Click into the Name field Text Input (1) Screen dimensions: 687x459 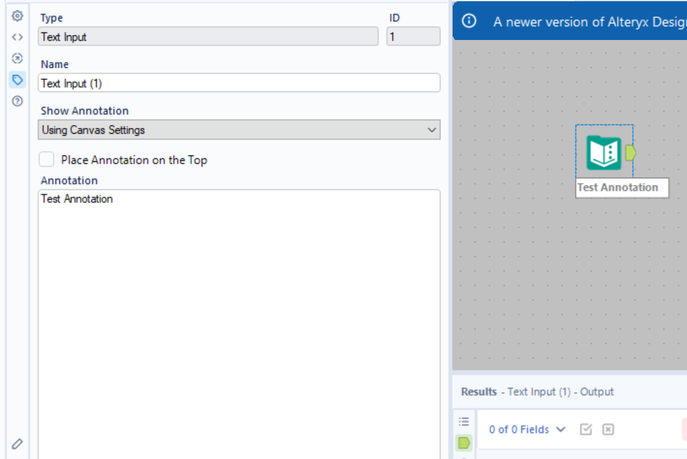coord(239,83)
